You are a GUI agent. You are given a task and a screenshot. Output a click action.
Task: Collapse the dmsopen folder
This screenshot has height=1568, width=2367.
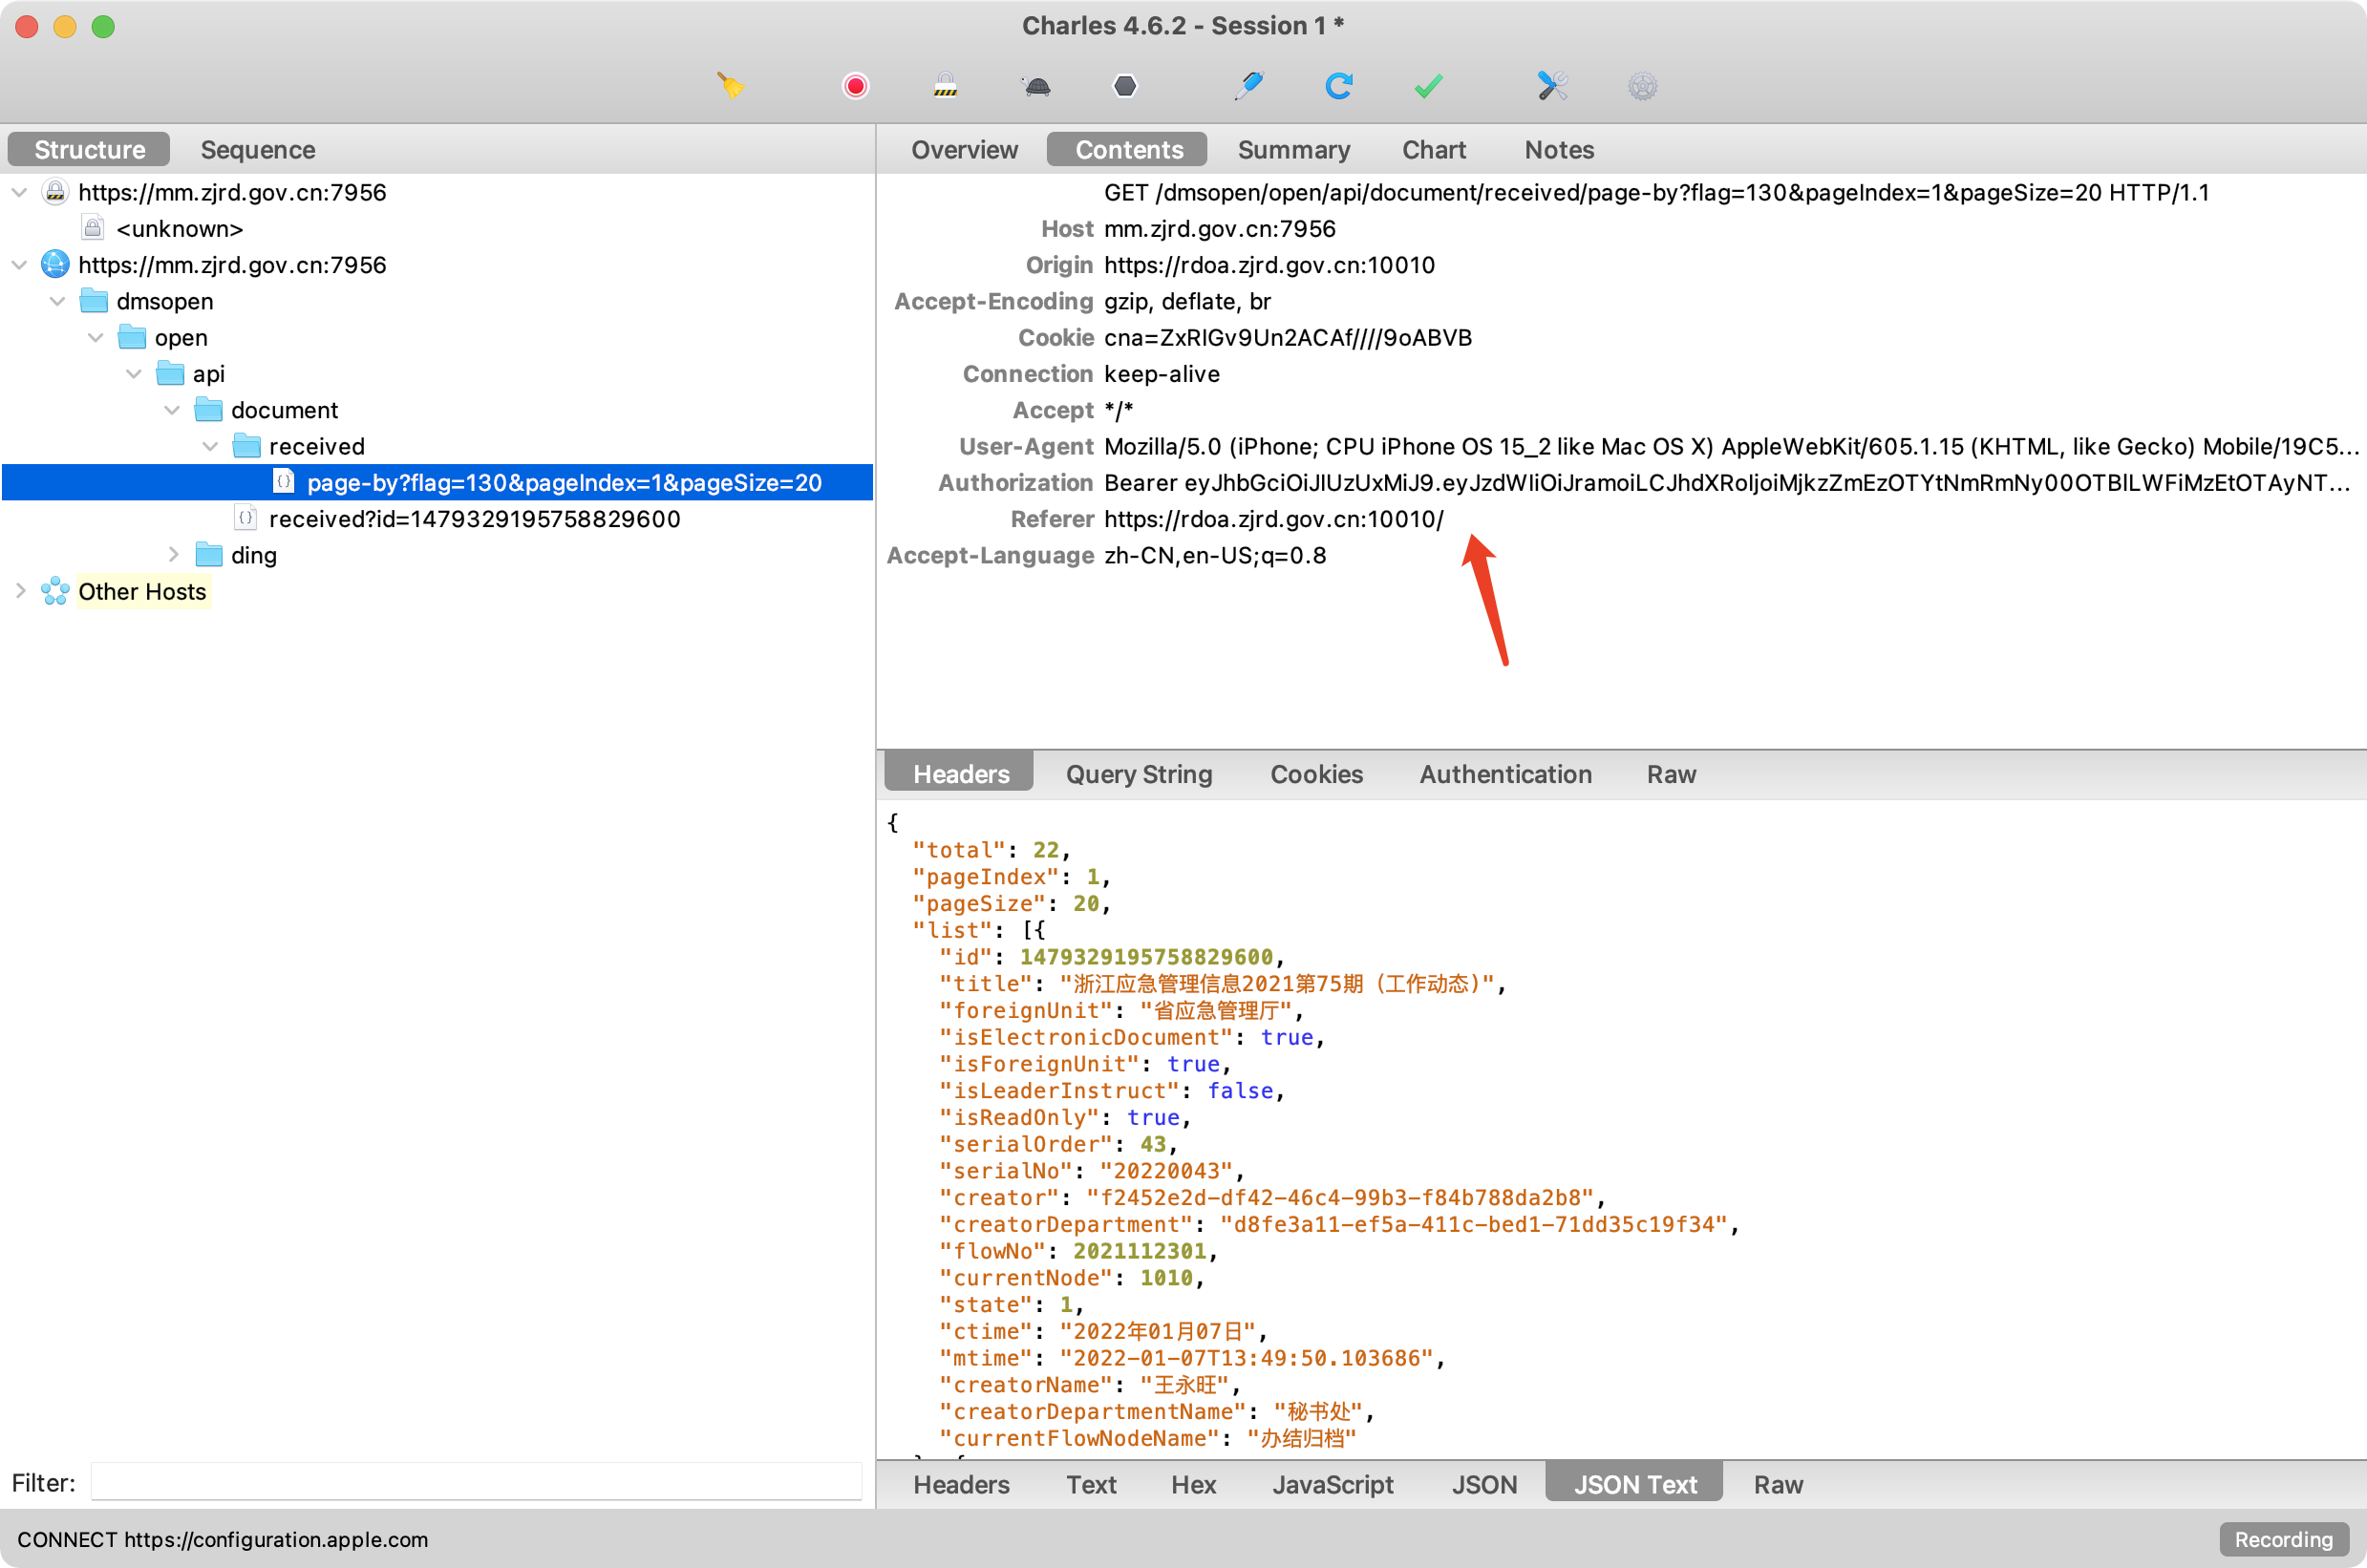[58, 301]
